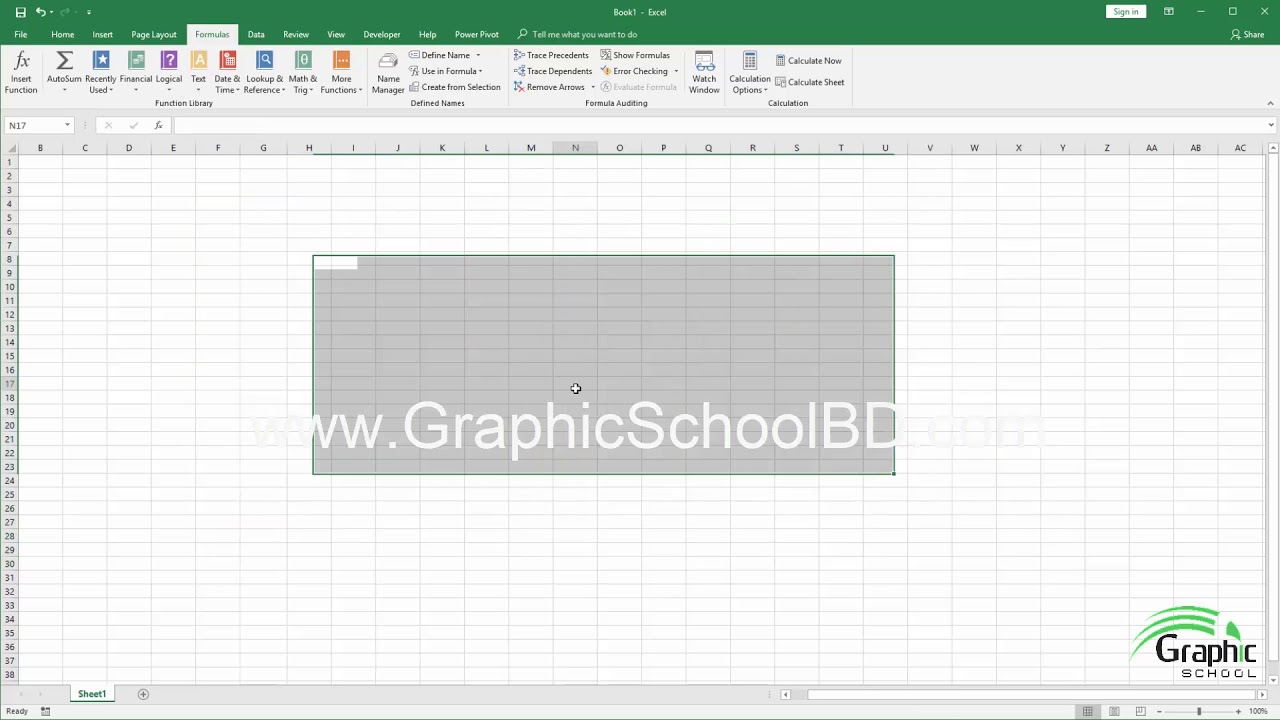Click Define Name button
The height and width of the screenshot is (720, 1280).
click(440, 55)
